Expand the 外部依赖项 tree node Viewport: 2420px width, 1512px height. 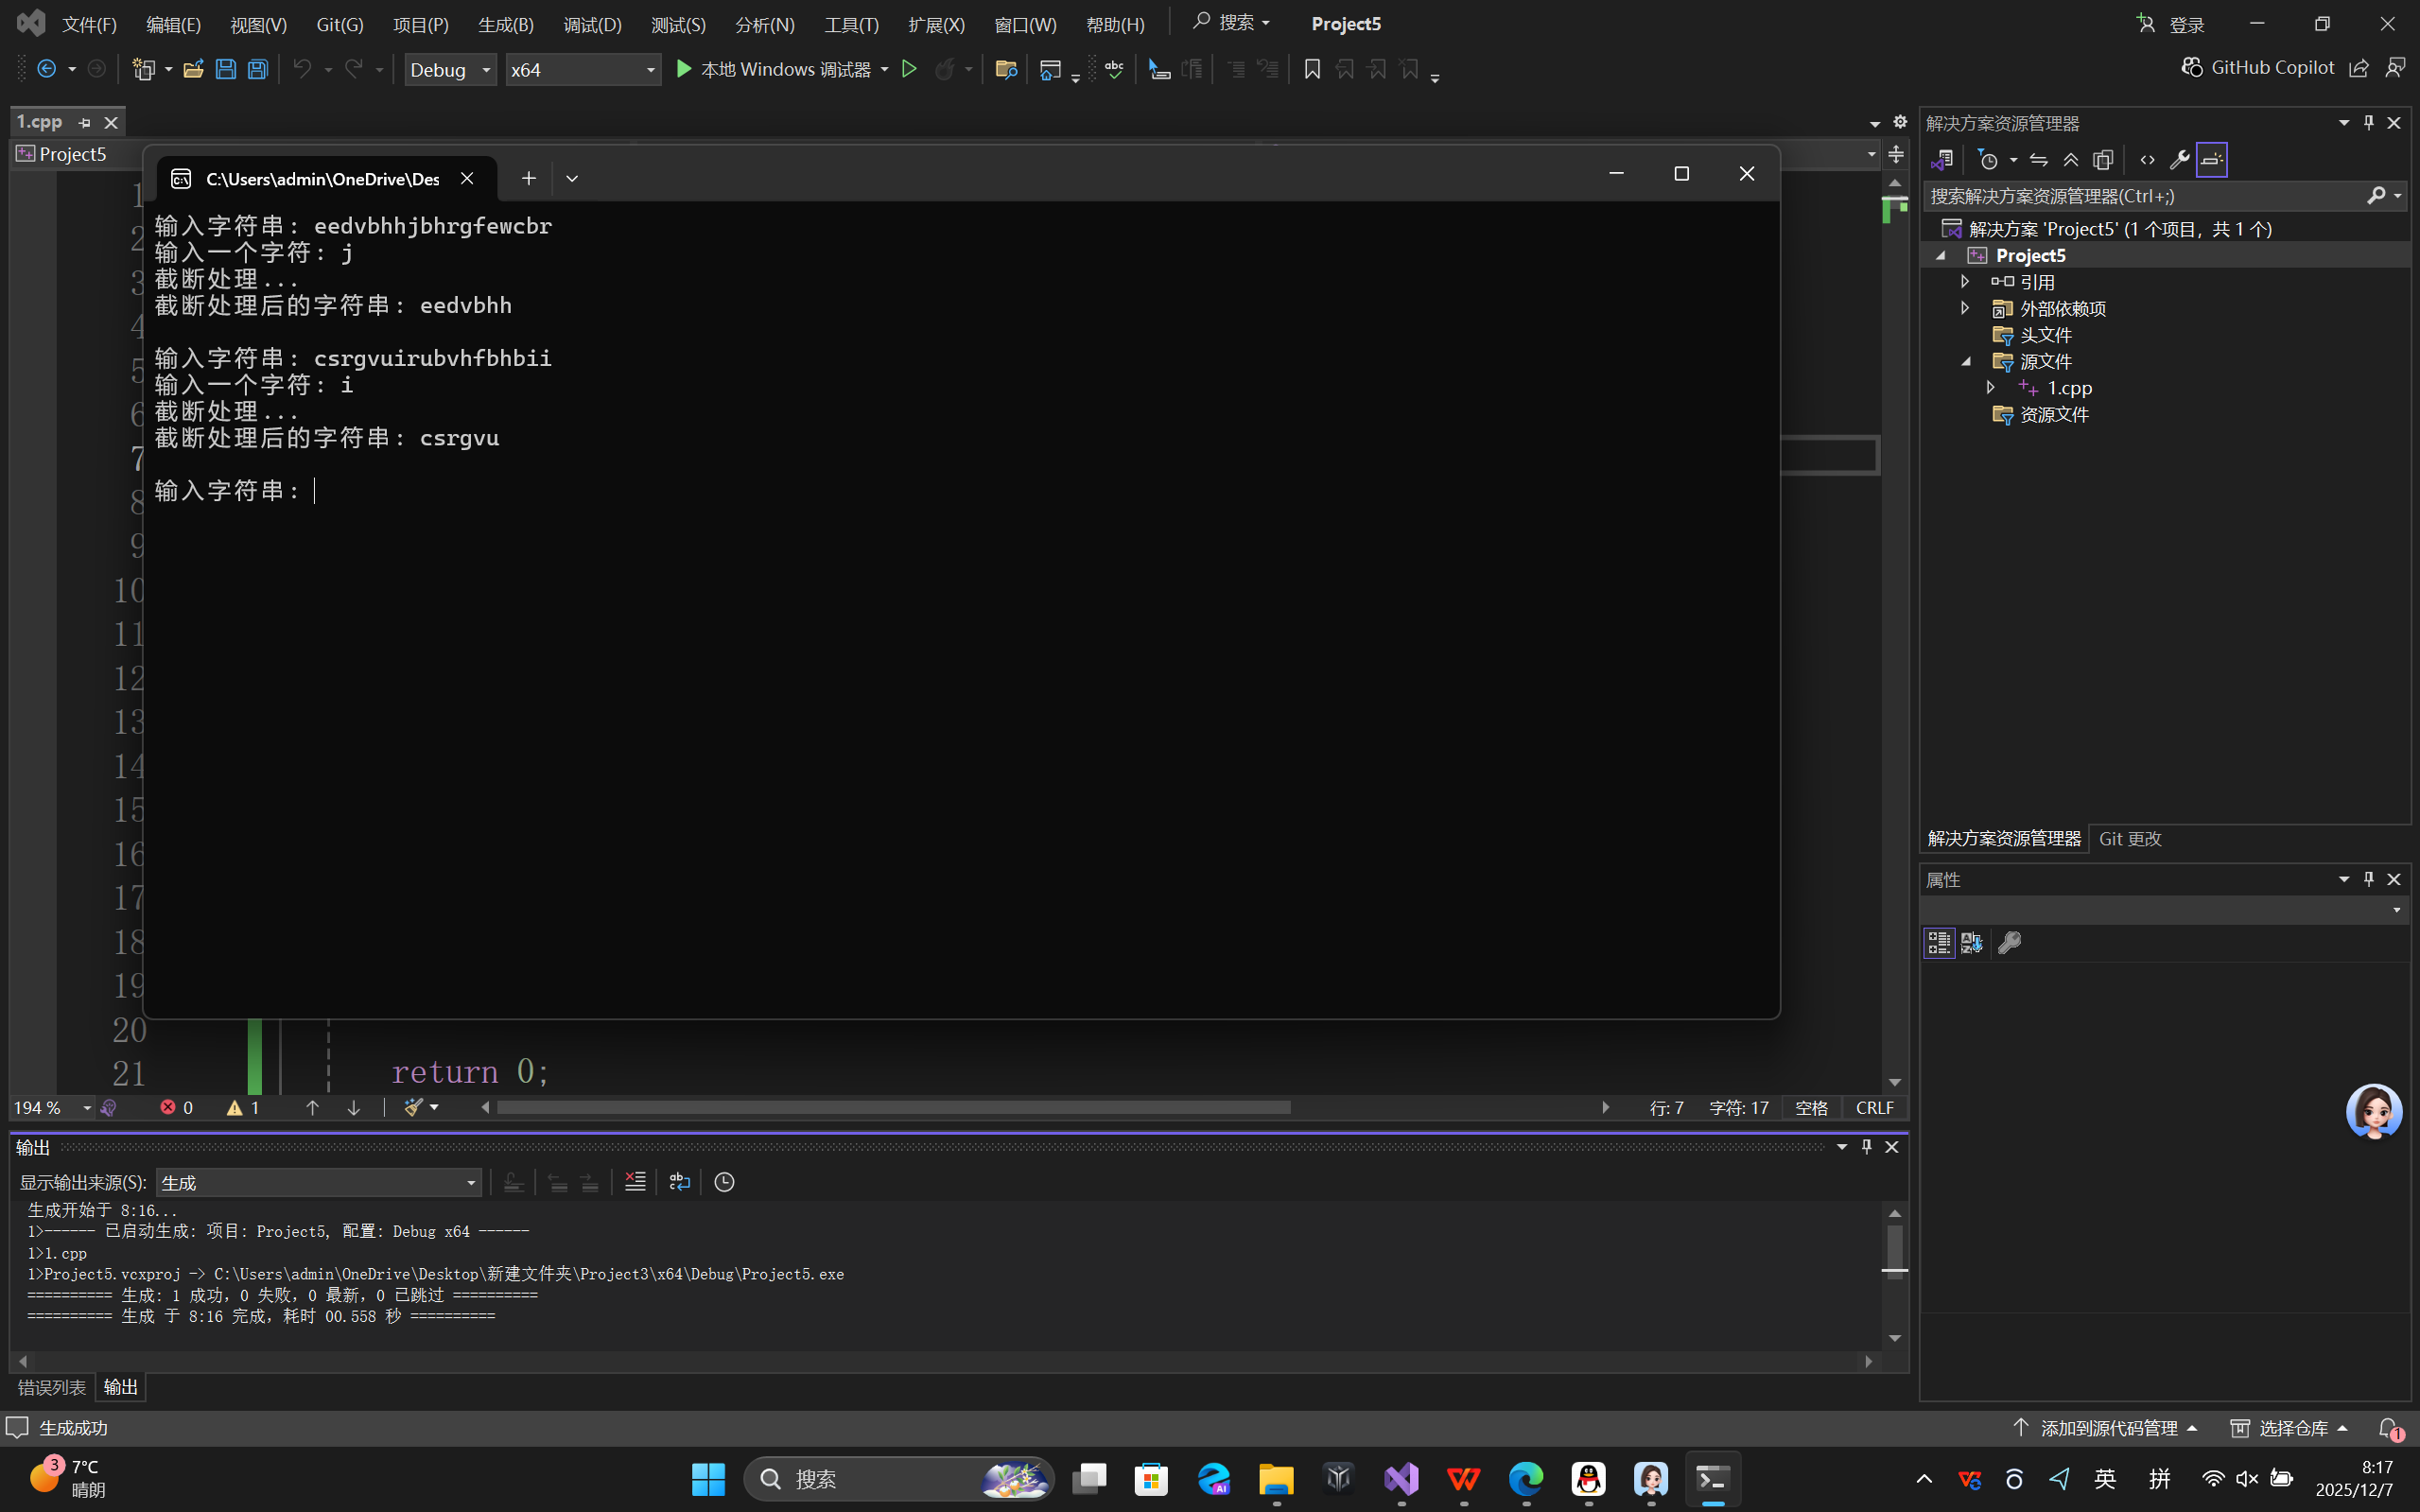point(1965,308)
